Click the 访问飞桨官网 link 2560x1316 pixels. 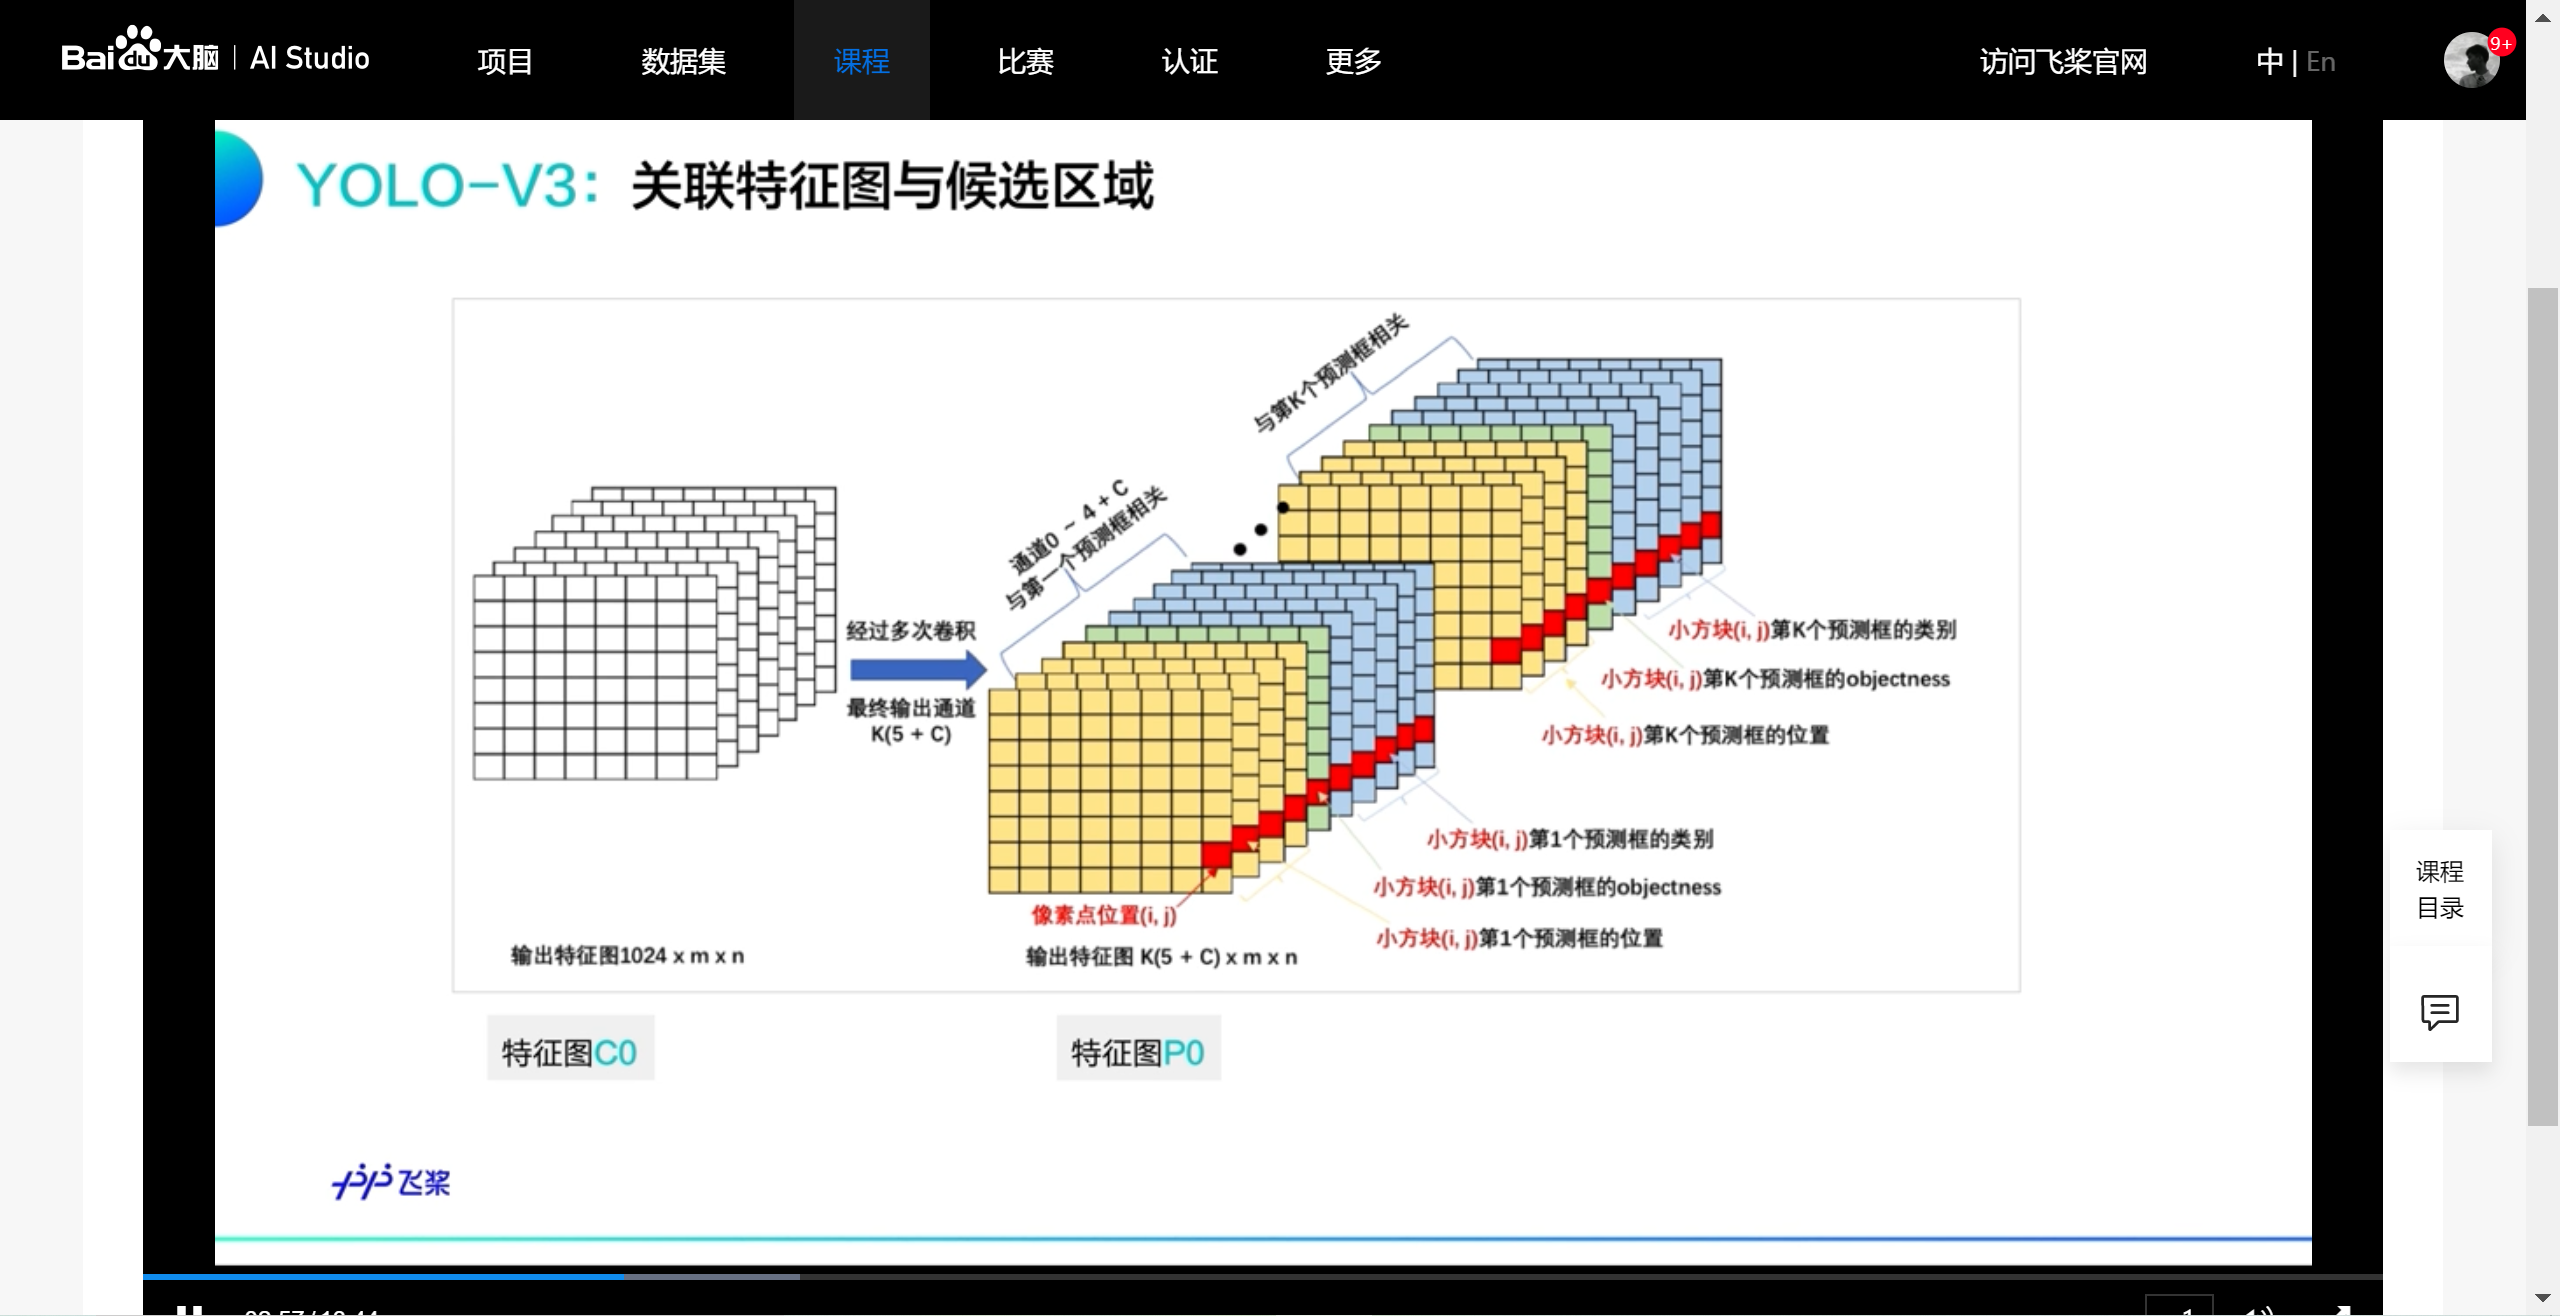(x=2062, y=61)
